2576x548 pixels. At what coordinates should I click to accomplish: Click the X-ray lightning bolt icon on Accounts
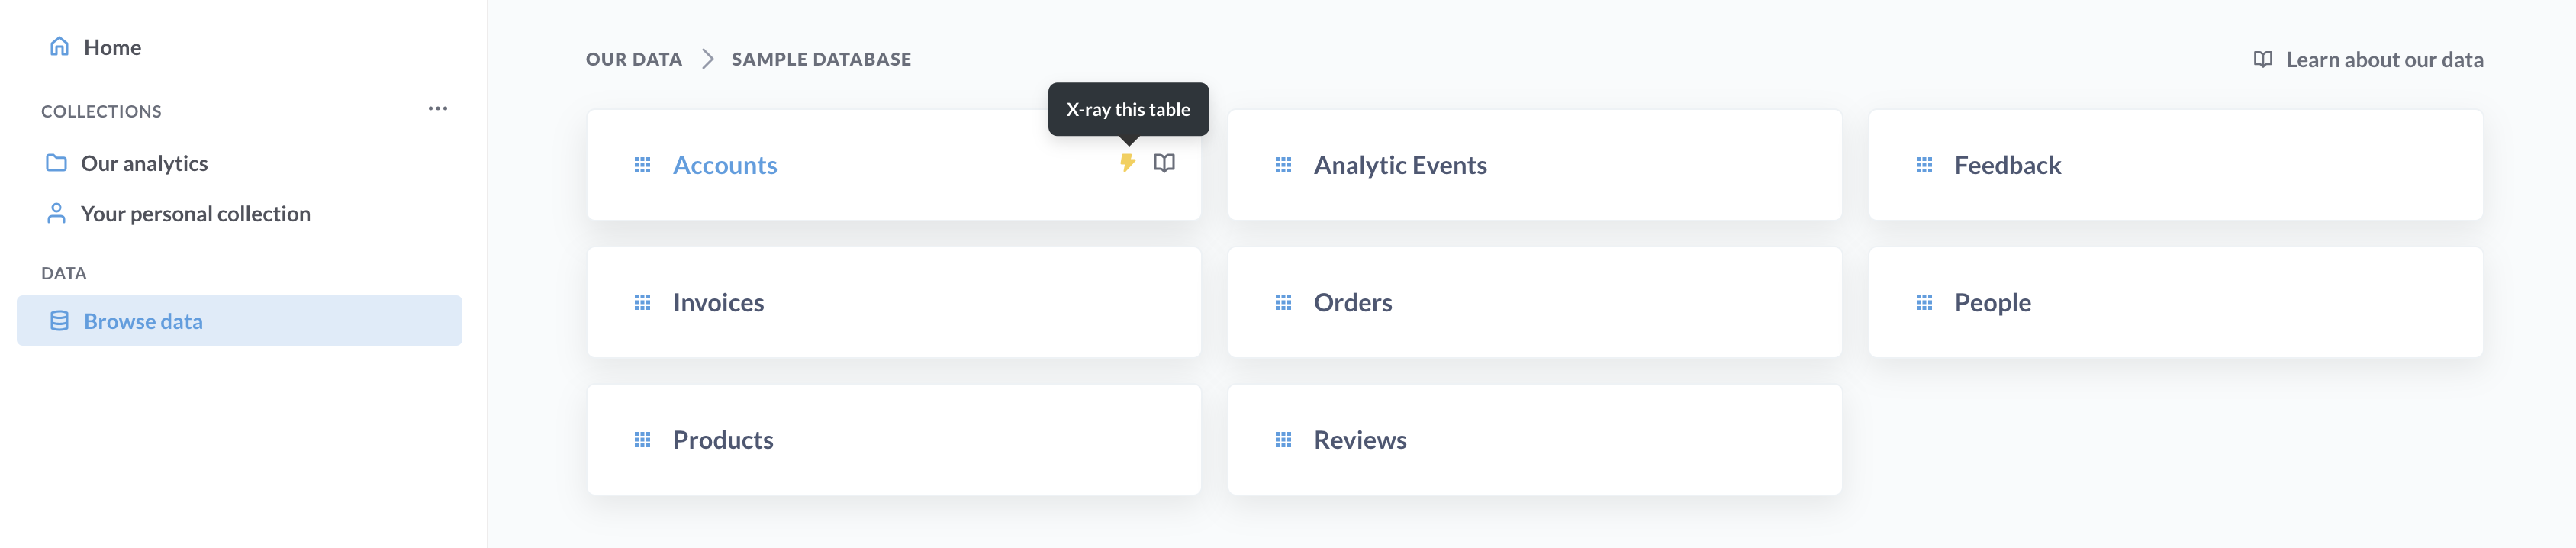coord(1127,163)
